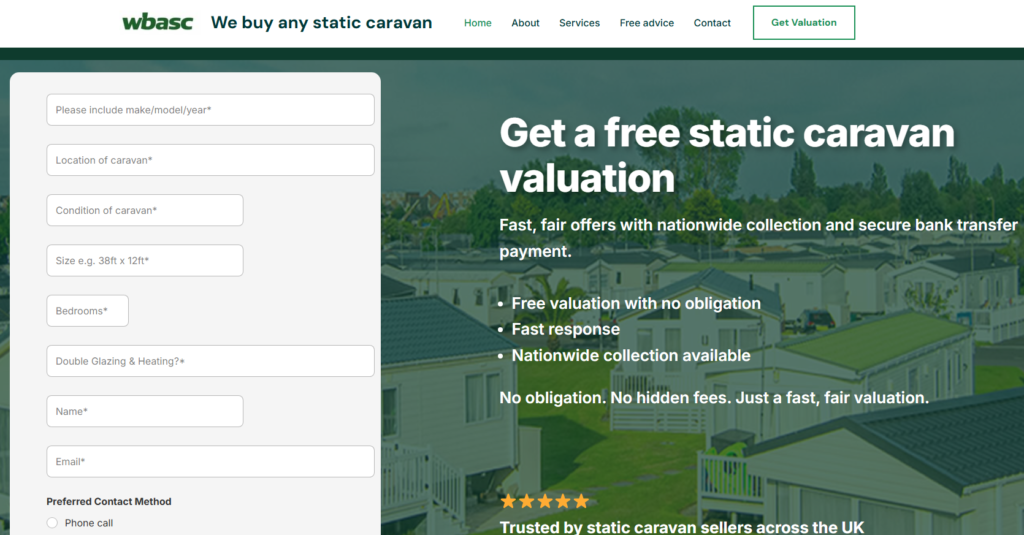The height and width of the screenshot is (535, 1024).
Task: Click the Name input field
Action: tap(145, 411)
